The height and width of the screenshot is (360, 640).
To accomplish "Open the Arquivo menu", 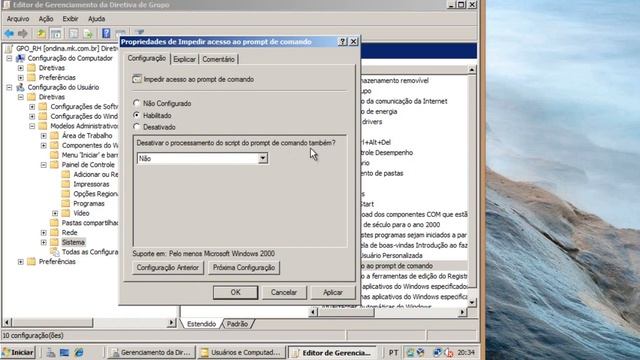I will pos(18,19).
